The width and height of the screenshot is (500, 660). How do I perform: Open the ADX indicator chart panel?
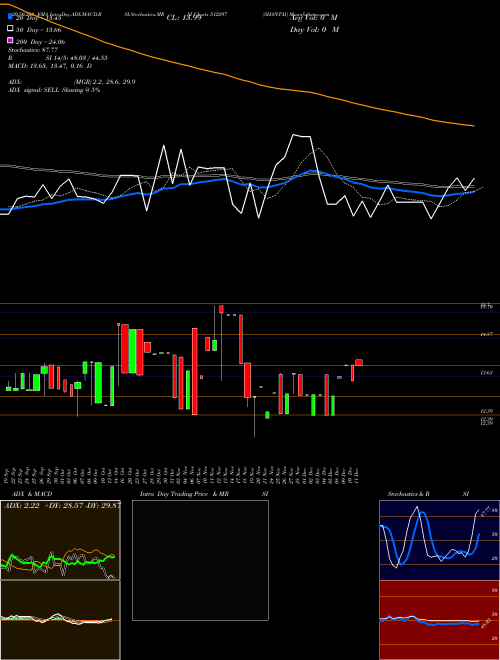(60, 540)
